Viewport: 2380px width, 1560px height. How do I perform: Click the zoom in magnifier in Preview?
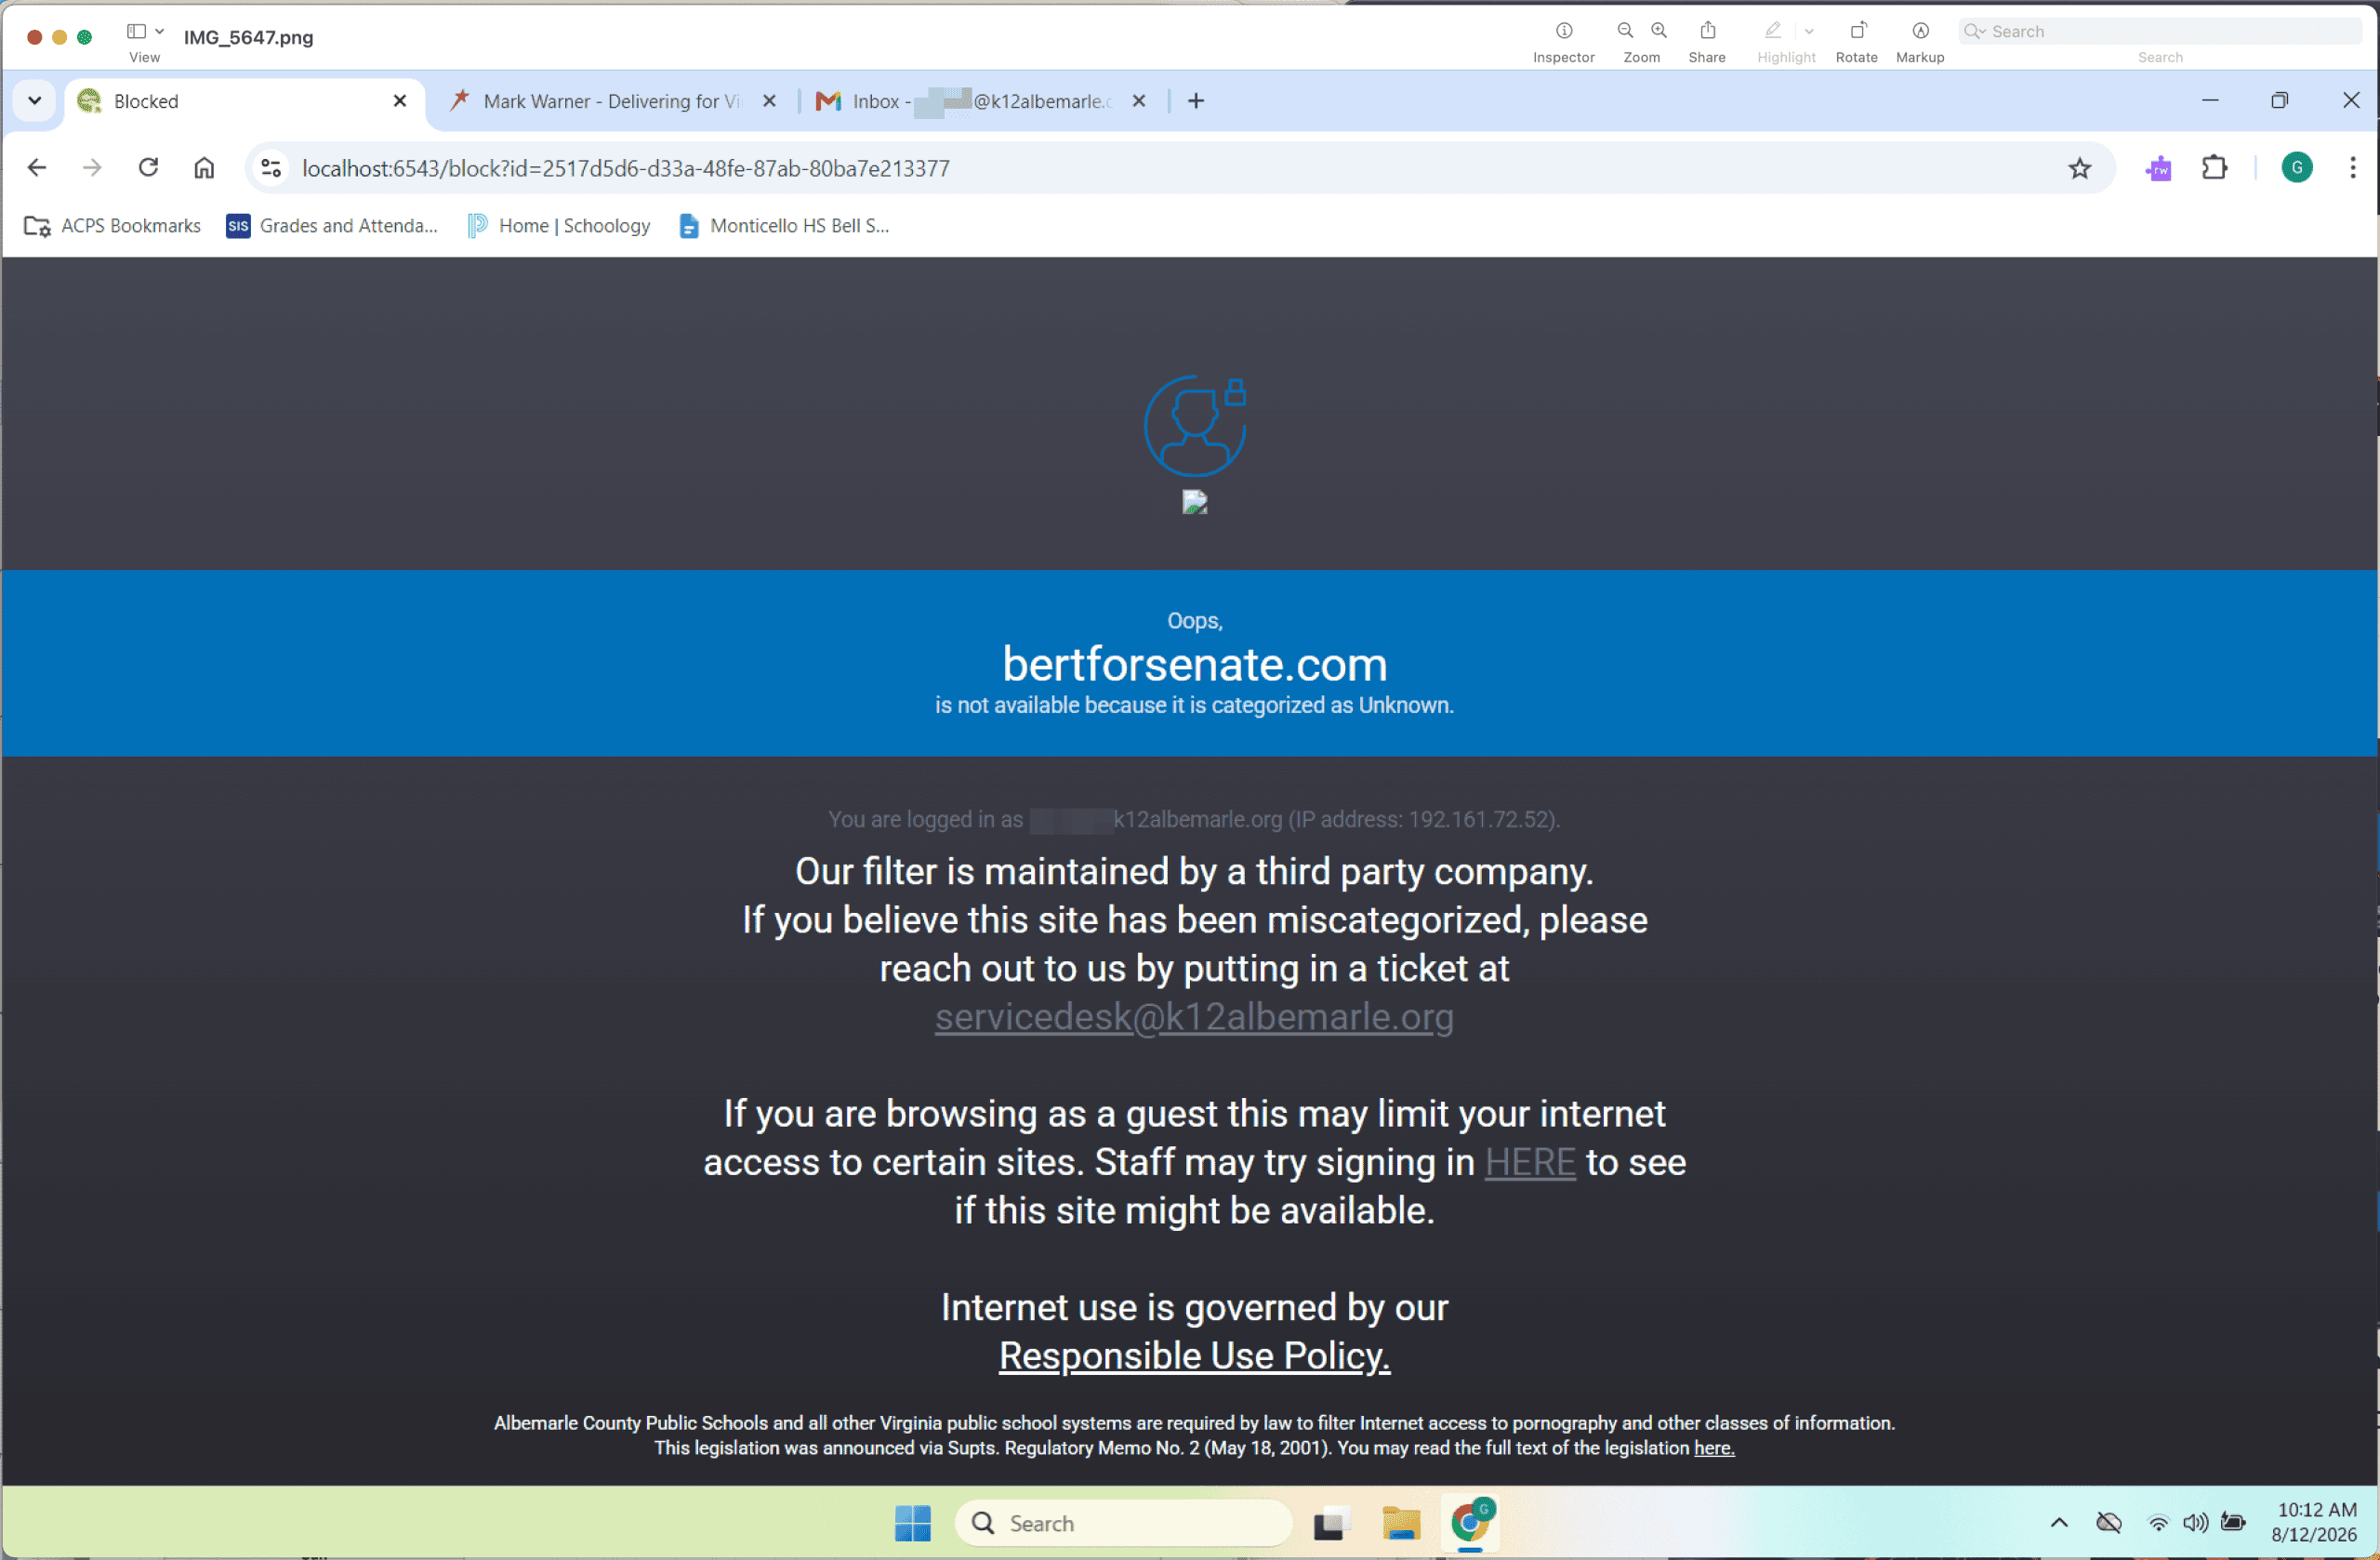point(1659,31)
